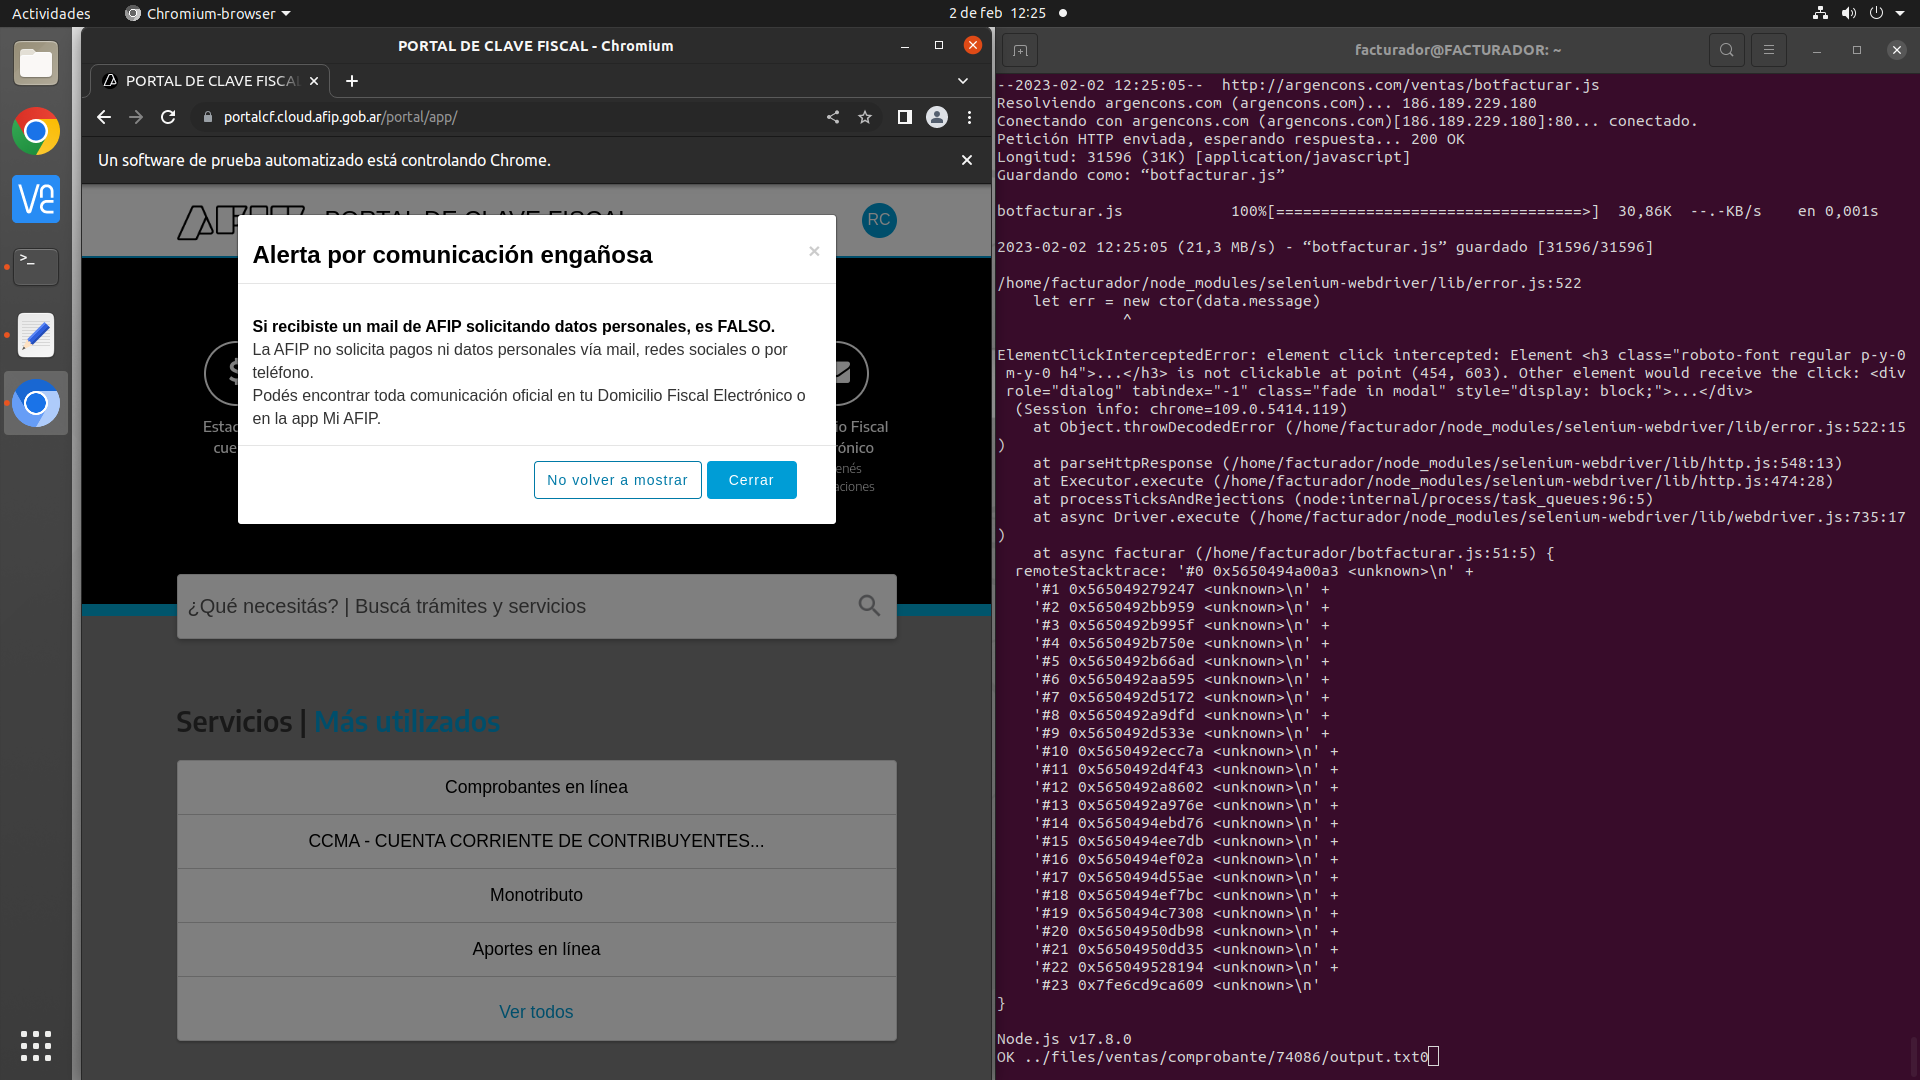
Task: Open new terminal tab icon
Action: [1020, 50]
